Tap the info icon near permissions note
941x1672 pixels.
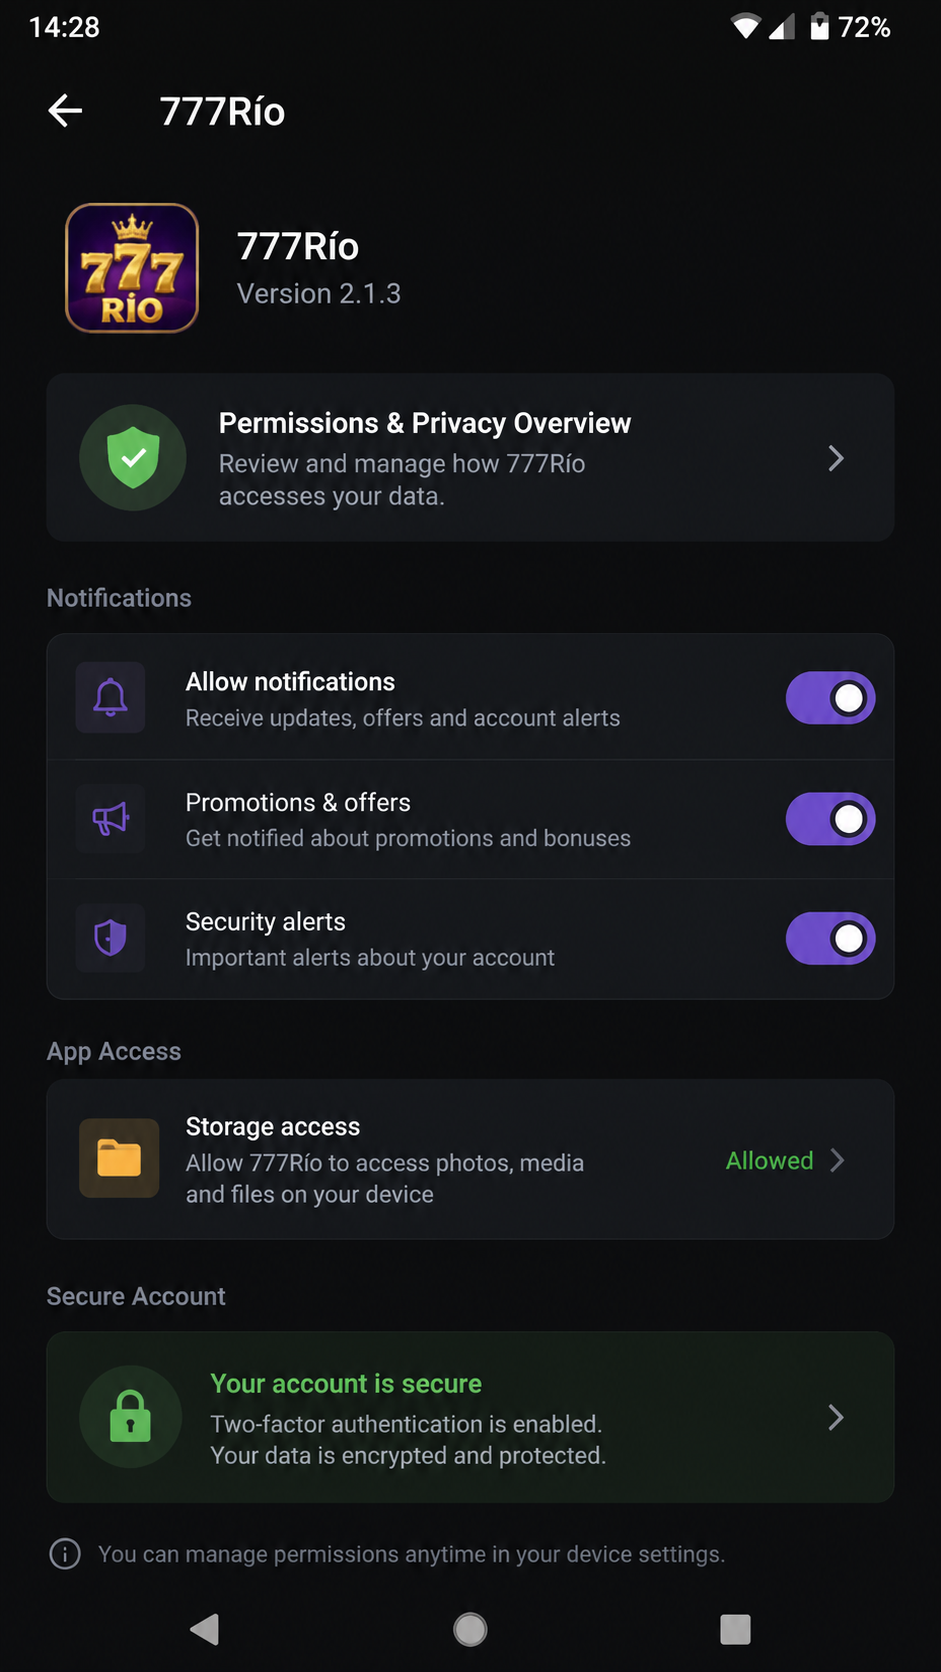tap(65, 1554)
